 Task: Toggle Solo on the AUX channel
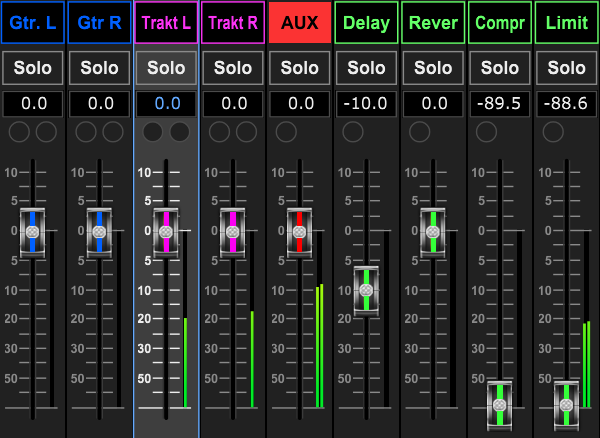(x=300, y=68)
